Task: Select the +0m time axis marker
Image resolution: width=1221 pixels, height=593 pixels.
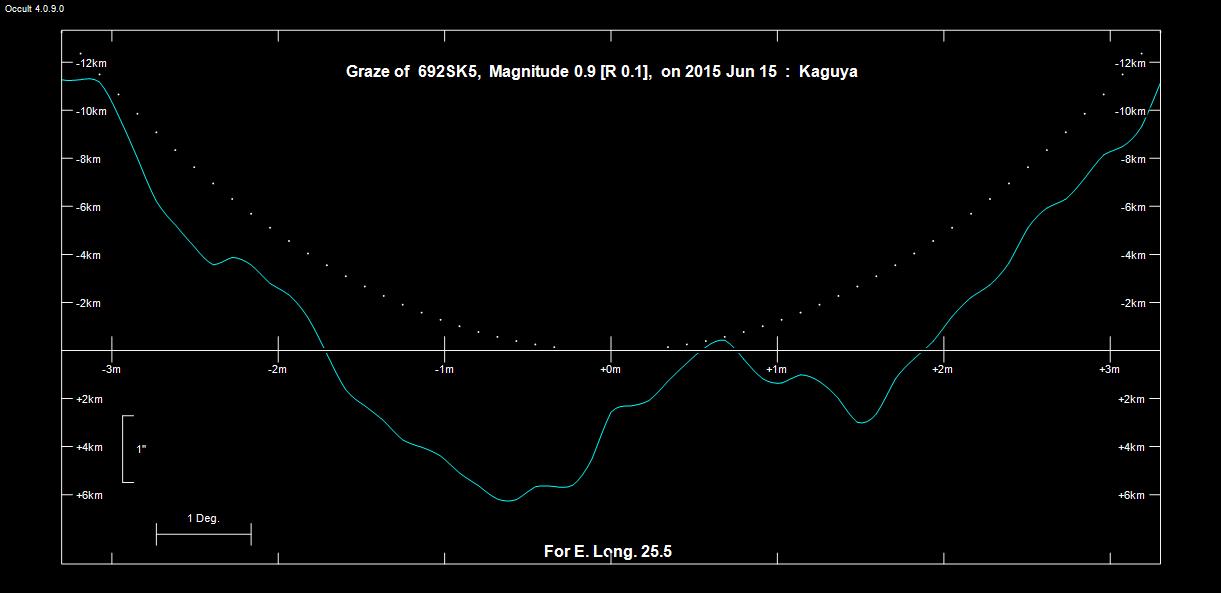Action: click(610, 370)
